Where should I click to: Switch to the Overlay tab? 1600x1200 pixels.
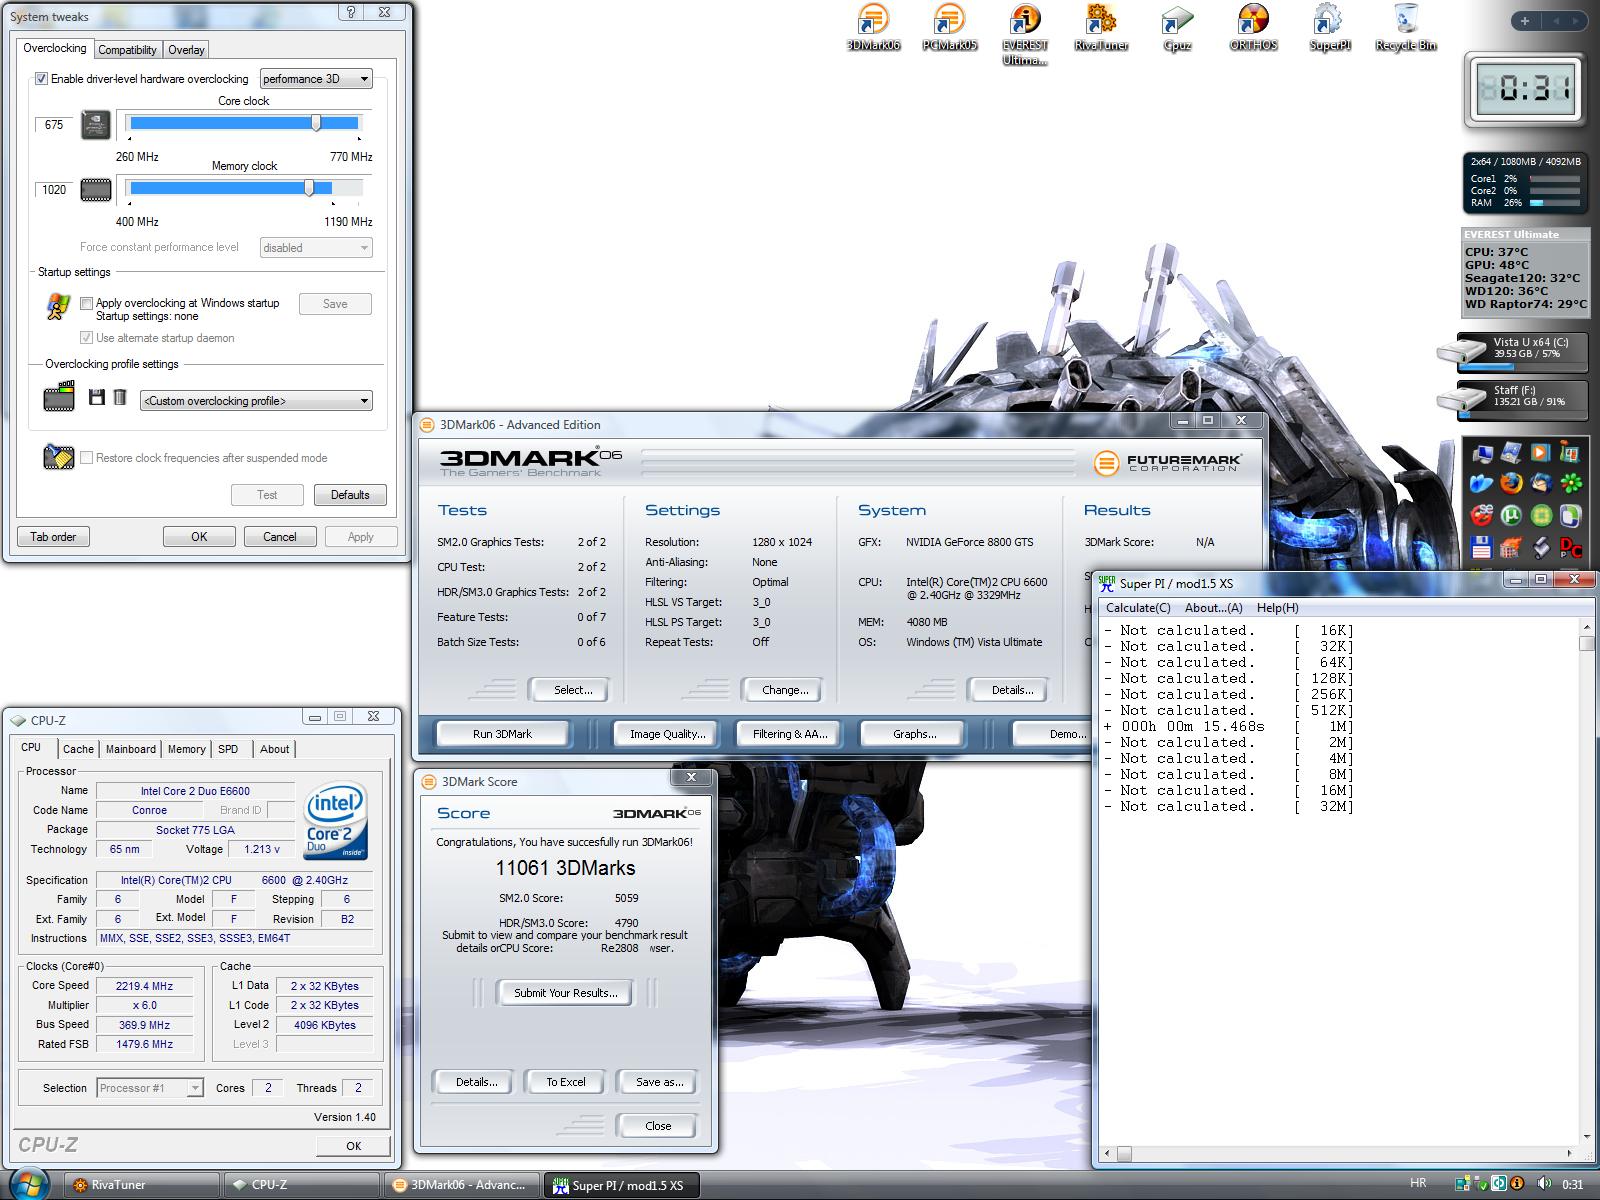click(x=186, y=50)
